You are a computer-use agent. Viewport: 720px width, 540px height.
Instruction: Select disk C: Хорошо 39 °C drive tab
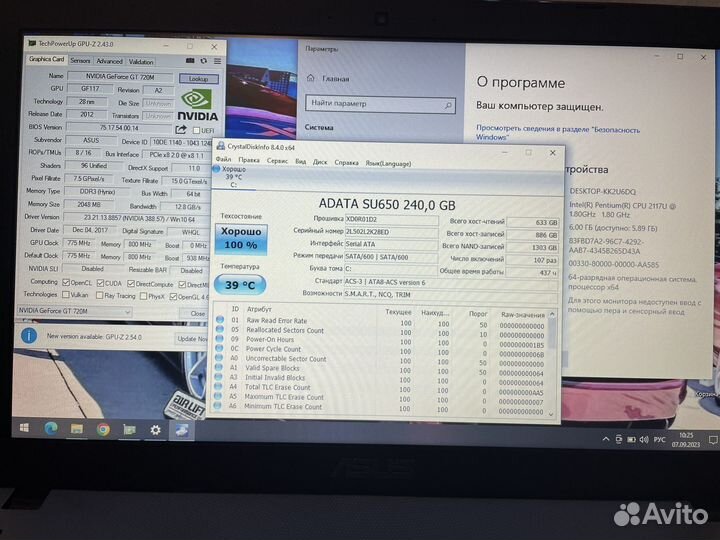pos(234,177)
